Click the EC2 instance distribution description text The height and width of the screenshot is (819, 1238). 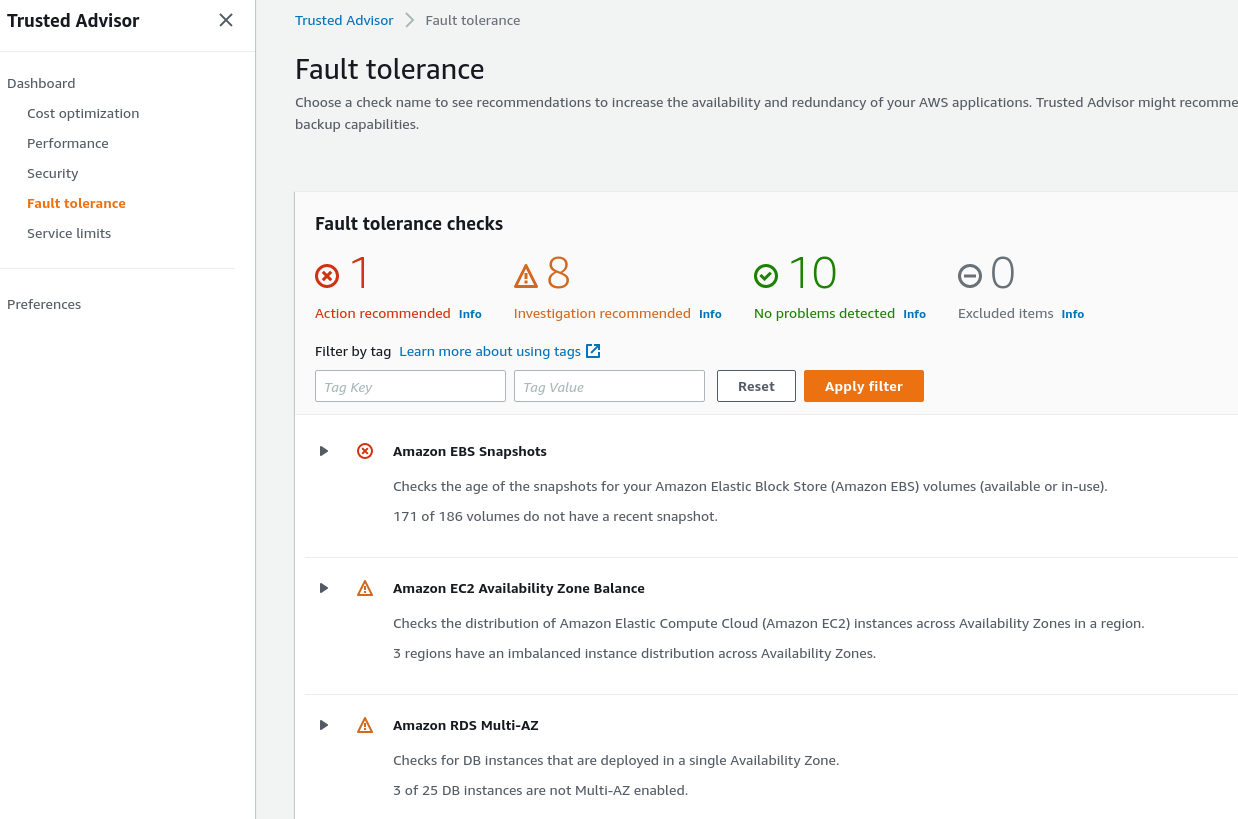[768, 623]
